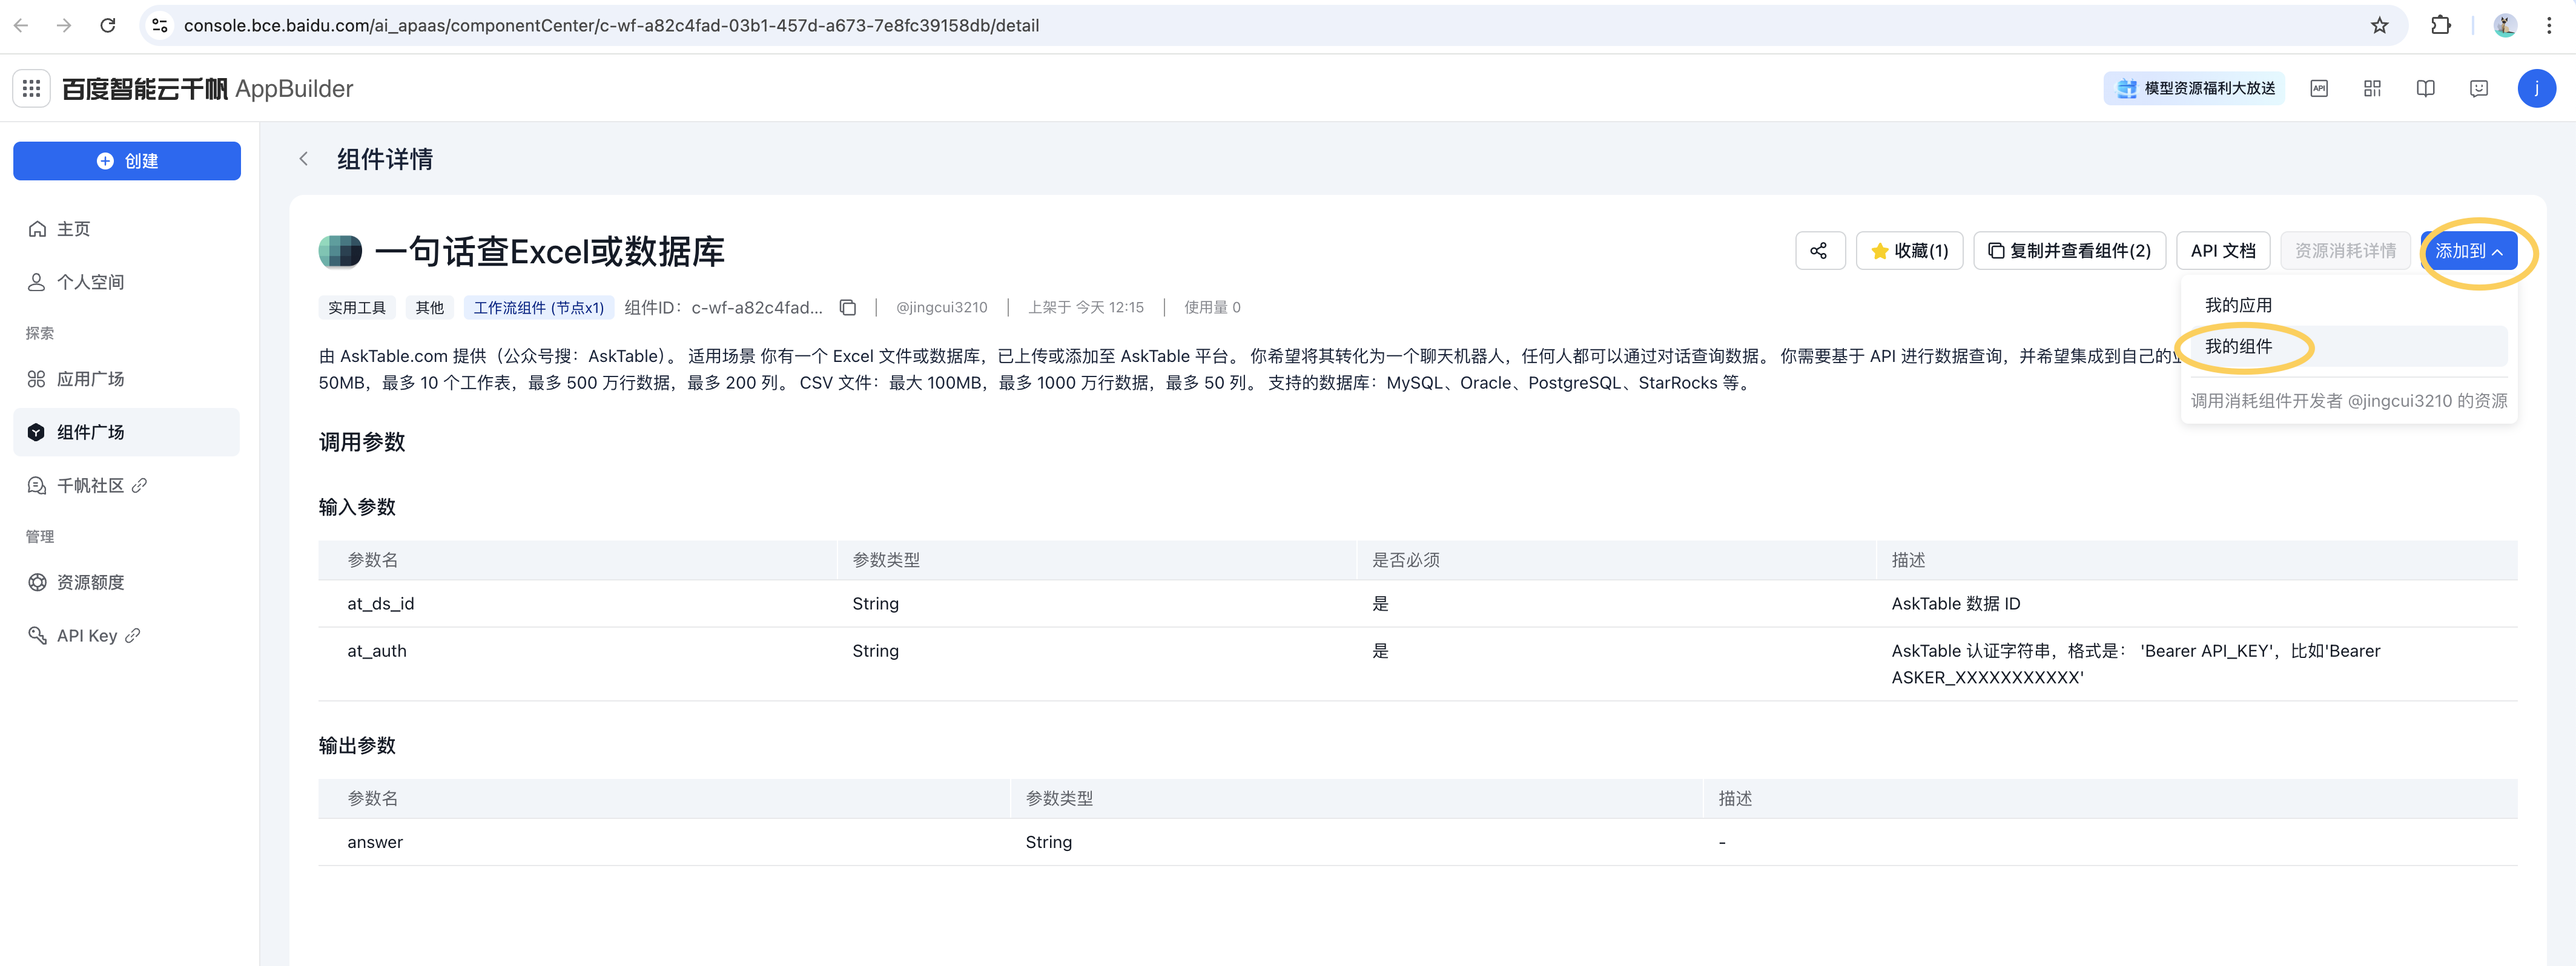Toggle favorite with 收藏(1) star button

point(1909,251)
